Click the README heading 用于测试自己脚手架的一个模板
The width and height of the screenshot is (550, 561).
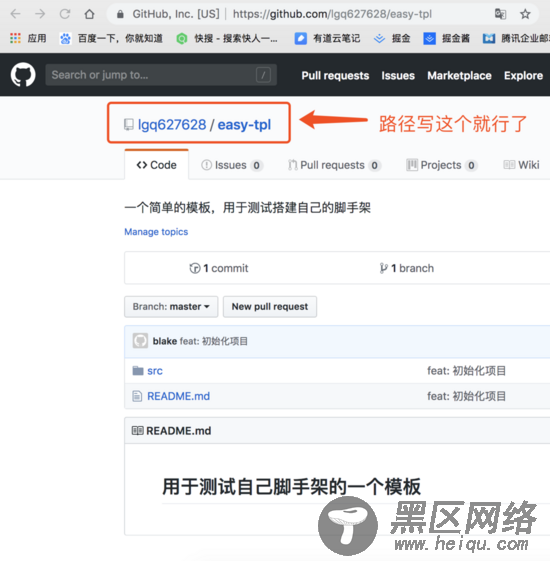point(291,487)
